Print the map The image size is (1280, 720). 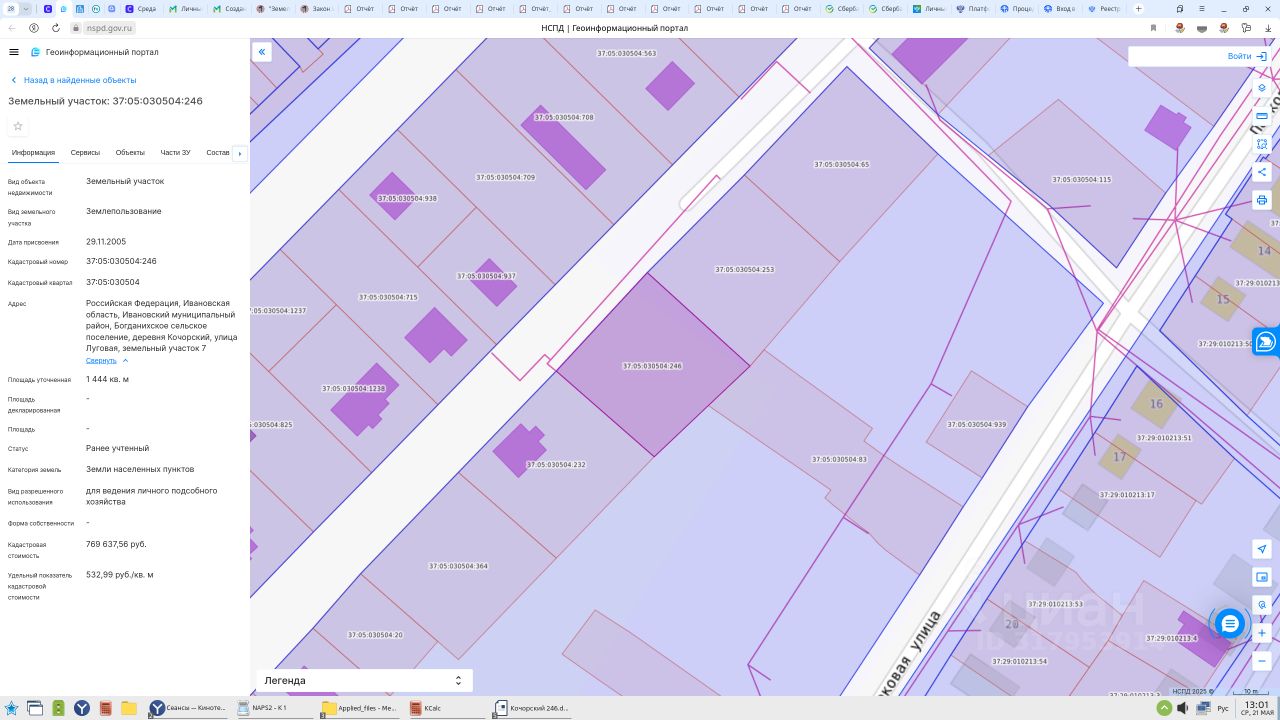(1262, 200)
